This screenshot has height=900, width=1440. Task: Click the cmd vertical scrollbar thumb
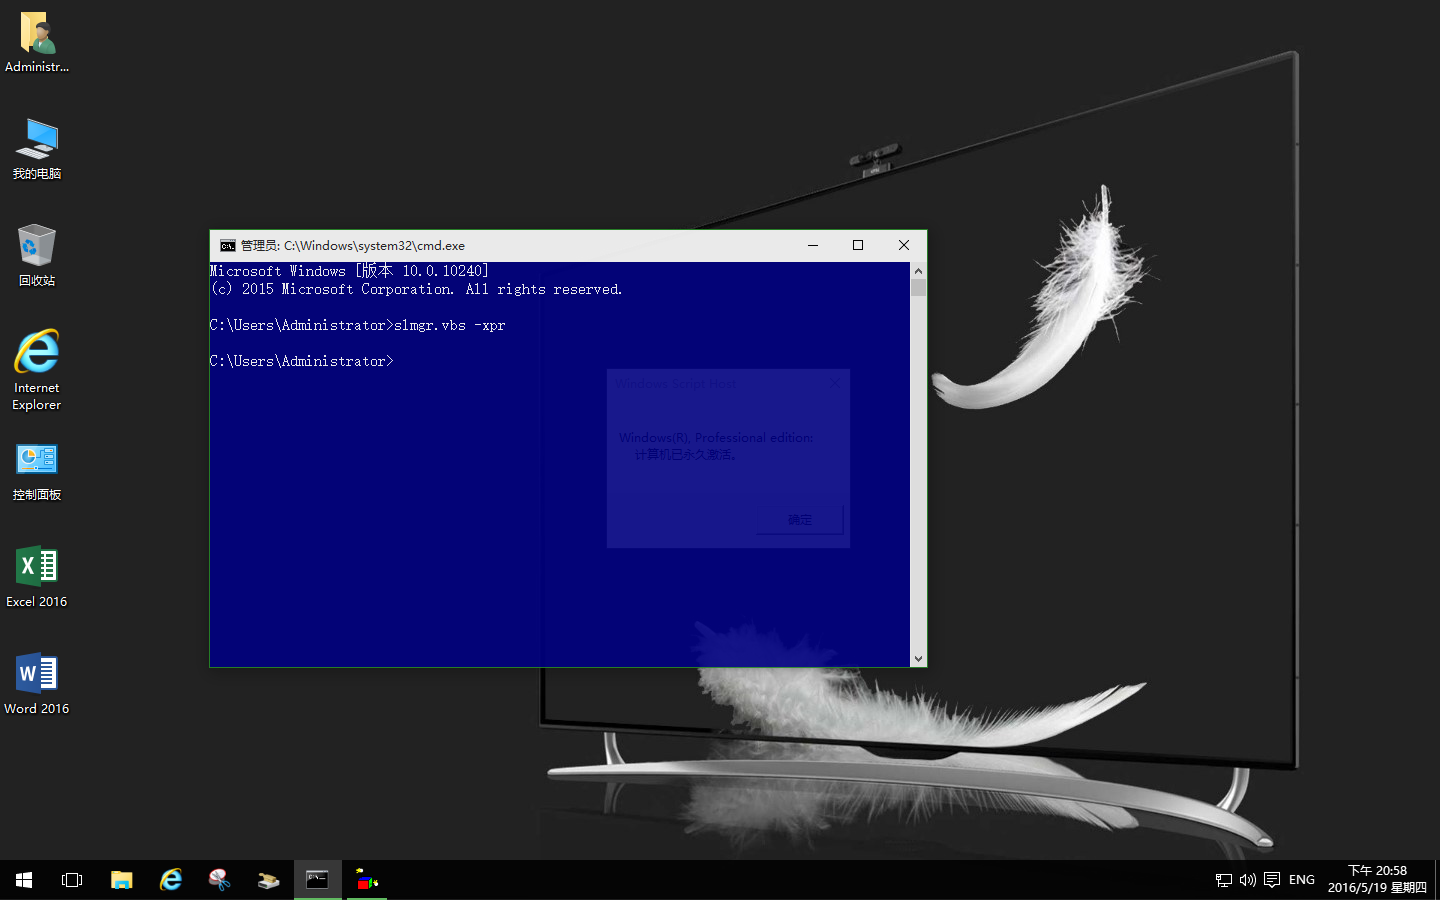[918, 288]
